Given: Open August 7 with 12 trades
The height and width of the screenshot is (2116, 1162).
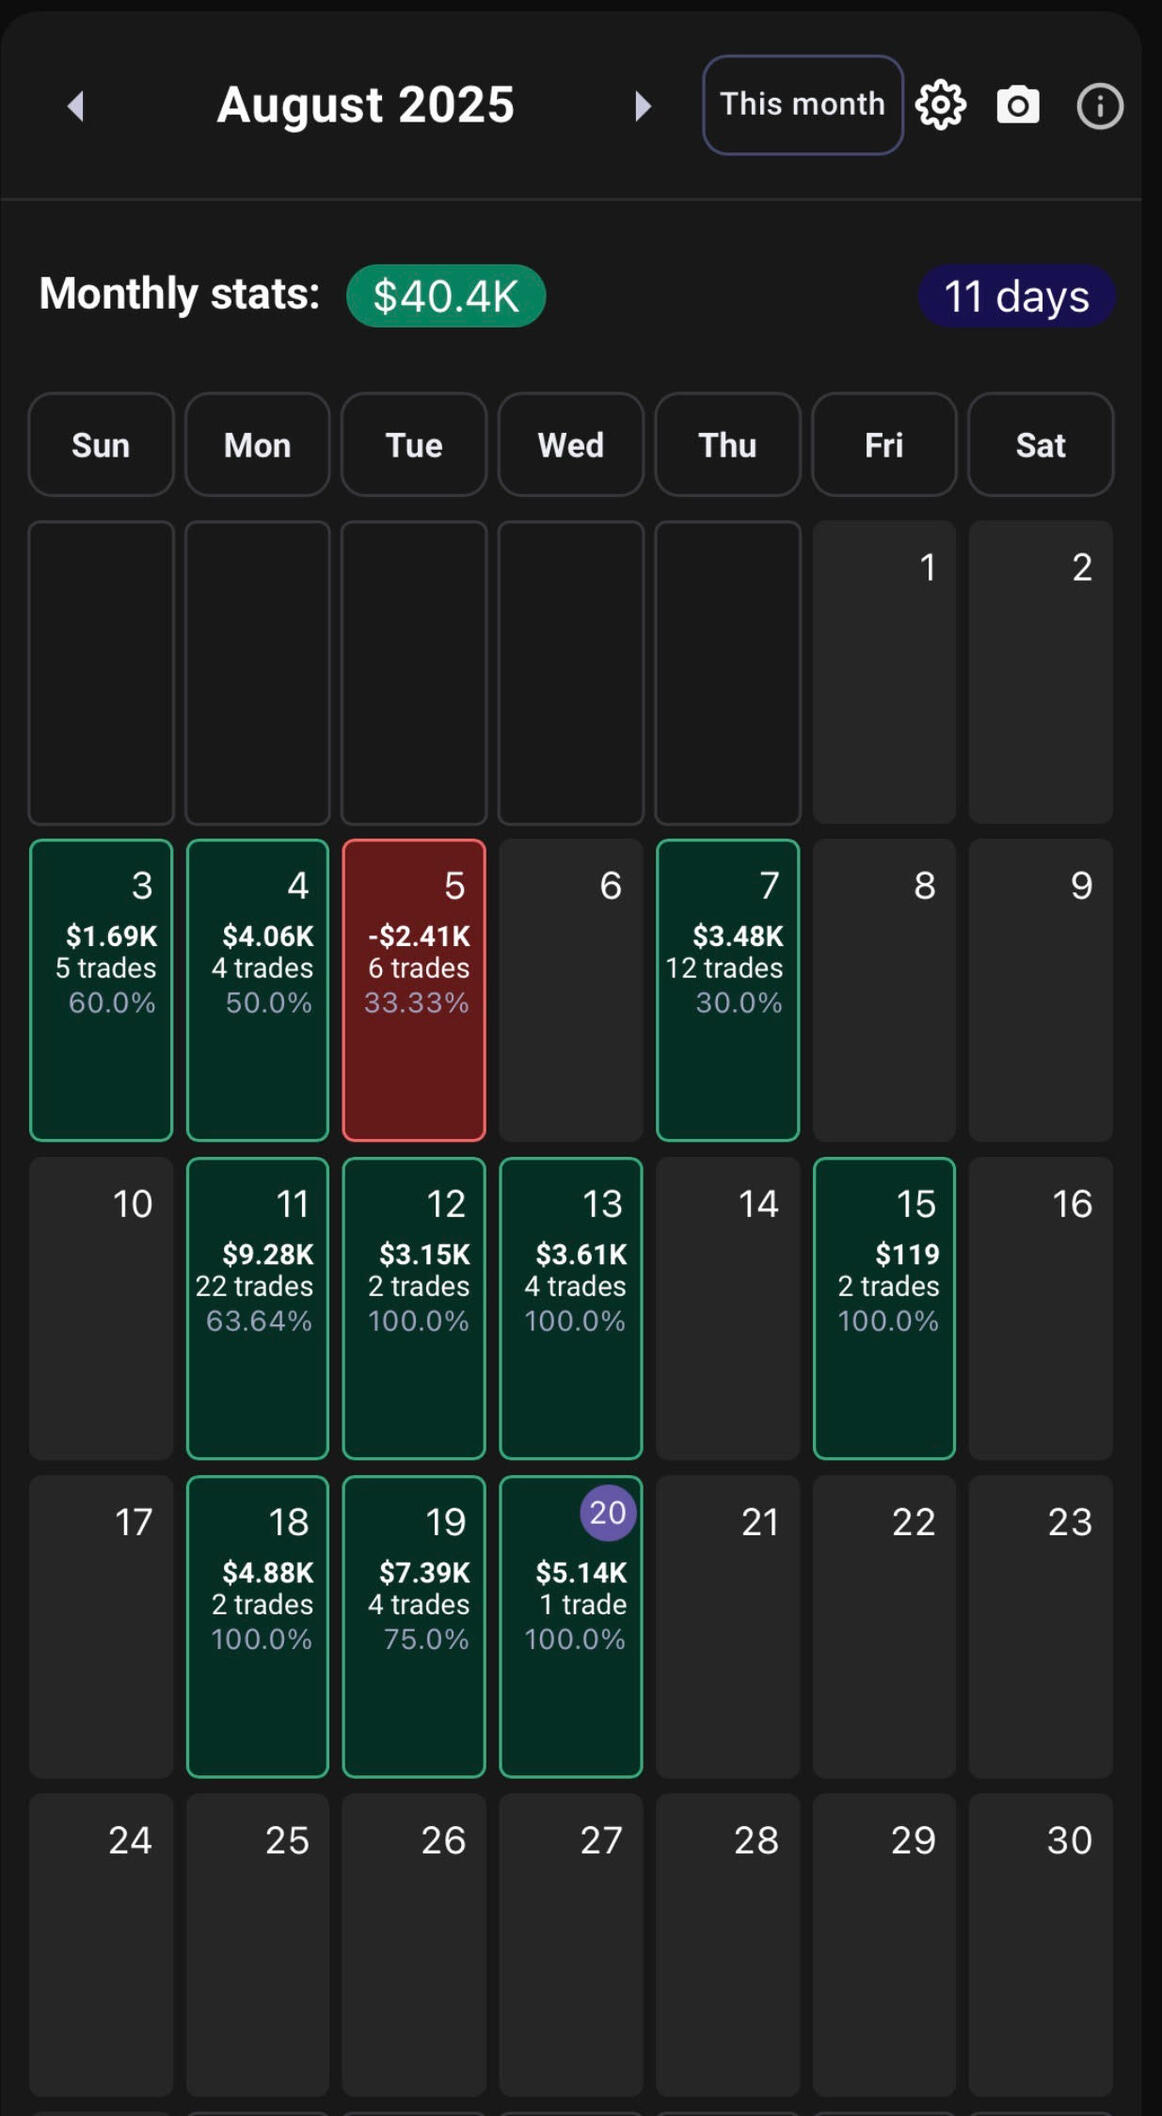Looking at the screenshot, I should pyautogui.click(x=728, y=990).
